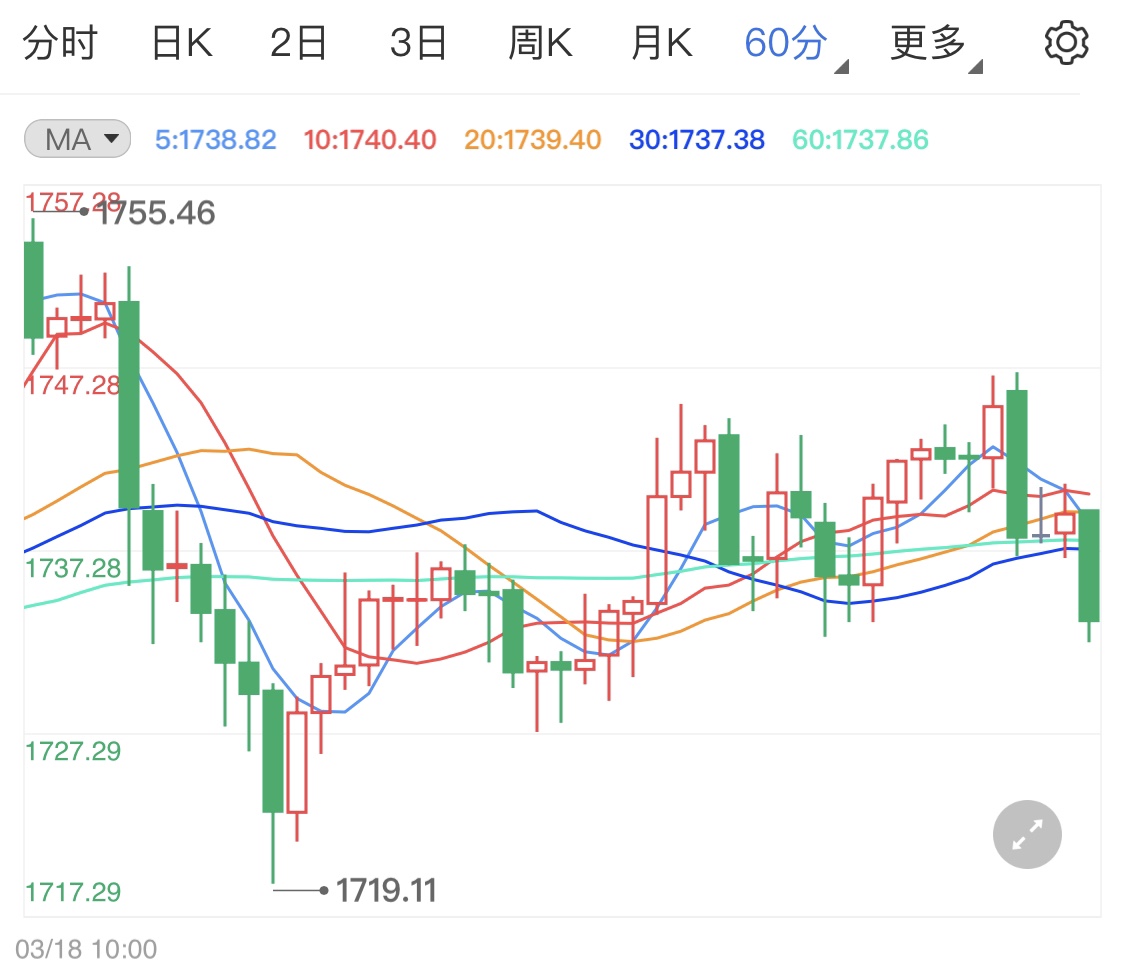
Task: Click the 1737.28 axis label
Action: point(72,569)
